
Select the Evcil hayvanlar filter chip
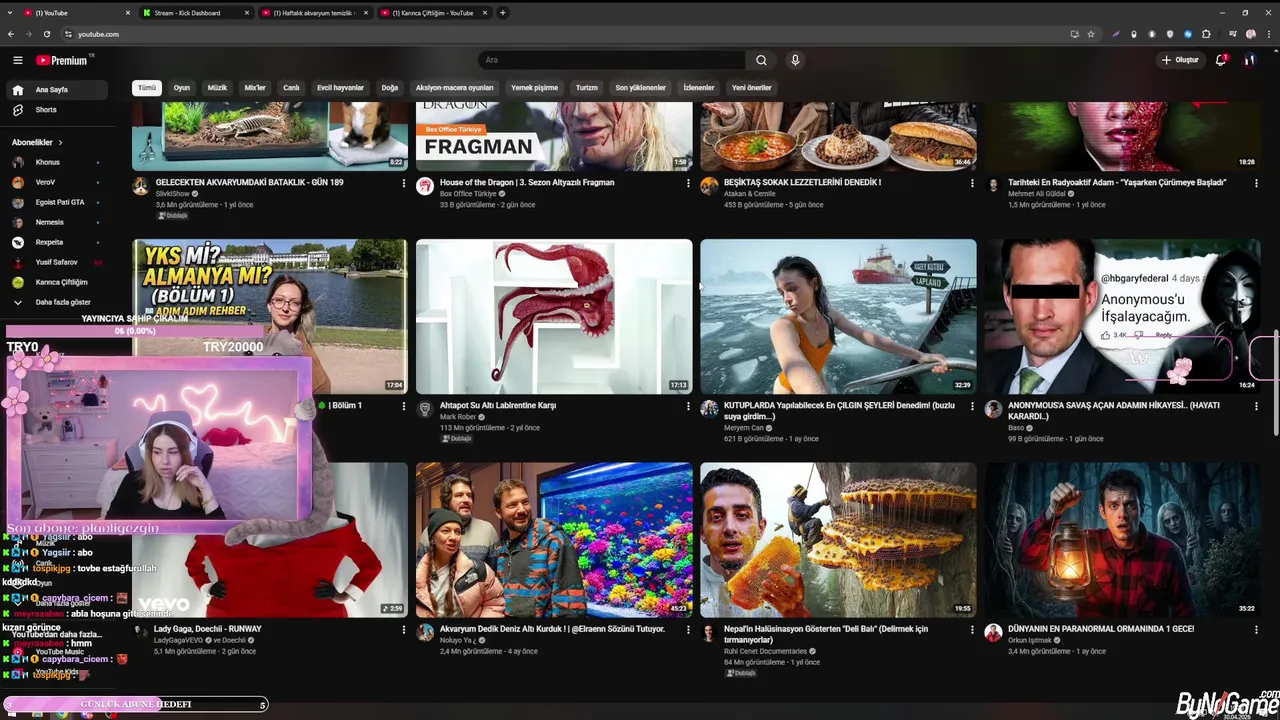340,88
